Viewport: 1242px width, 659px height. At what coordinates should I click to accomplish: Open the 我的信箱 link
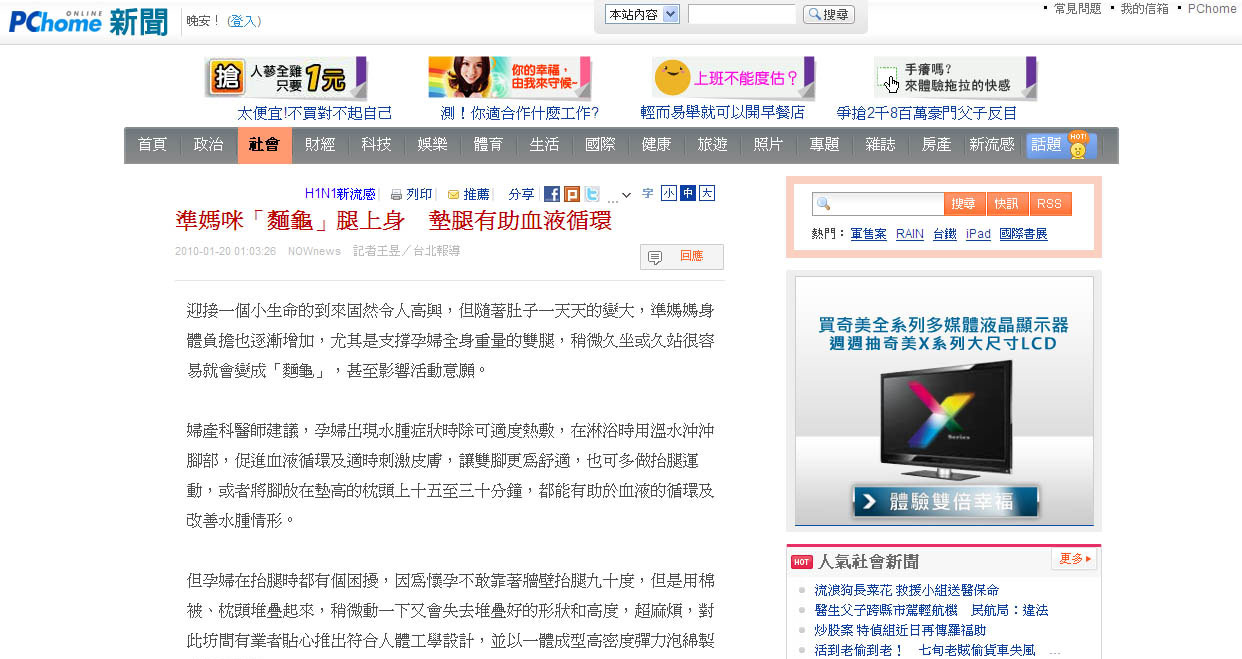click(1144, 8)
